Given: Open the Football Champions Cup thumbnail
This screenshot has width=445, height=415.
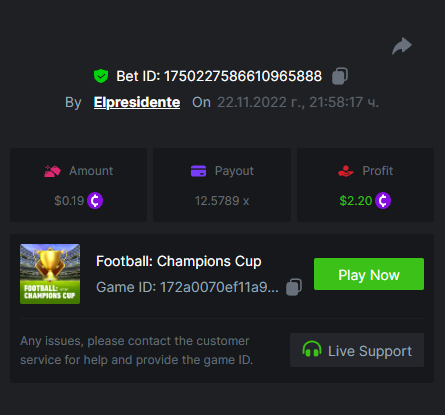Looking at the screenshot, I should pos(50,274).
